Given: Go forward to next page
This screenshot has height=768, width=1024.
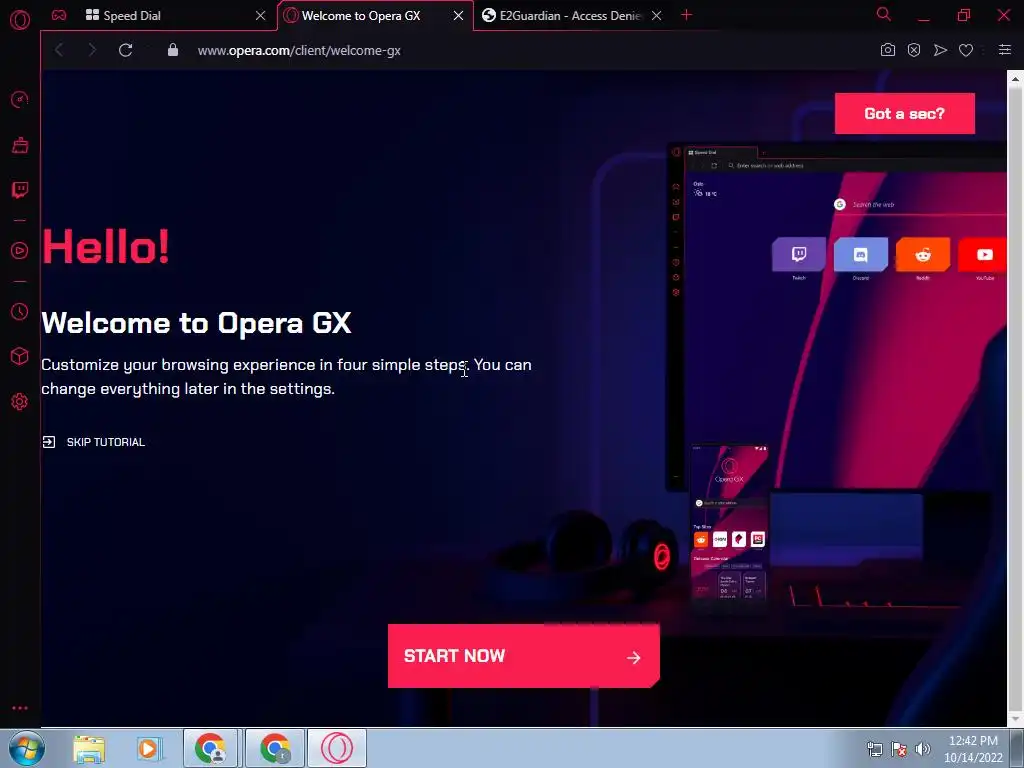Looking at the screenshot, I should [92, 50].
